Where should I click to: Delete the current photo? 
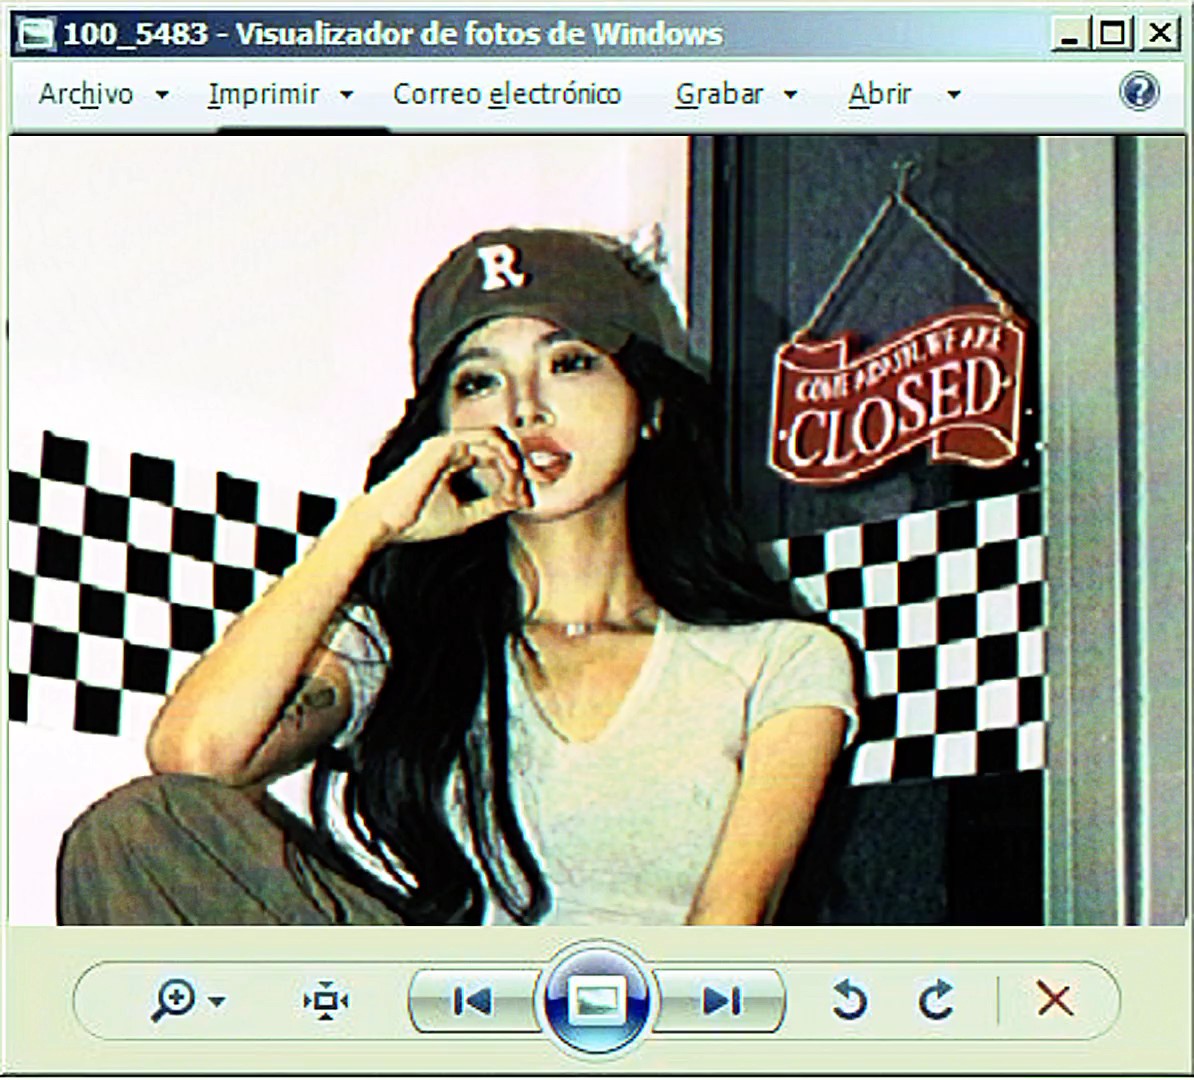pos(1053,997)
